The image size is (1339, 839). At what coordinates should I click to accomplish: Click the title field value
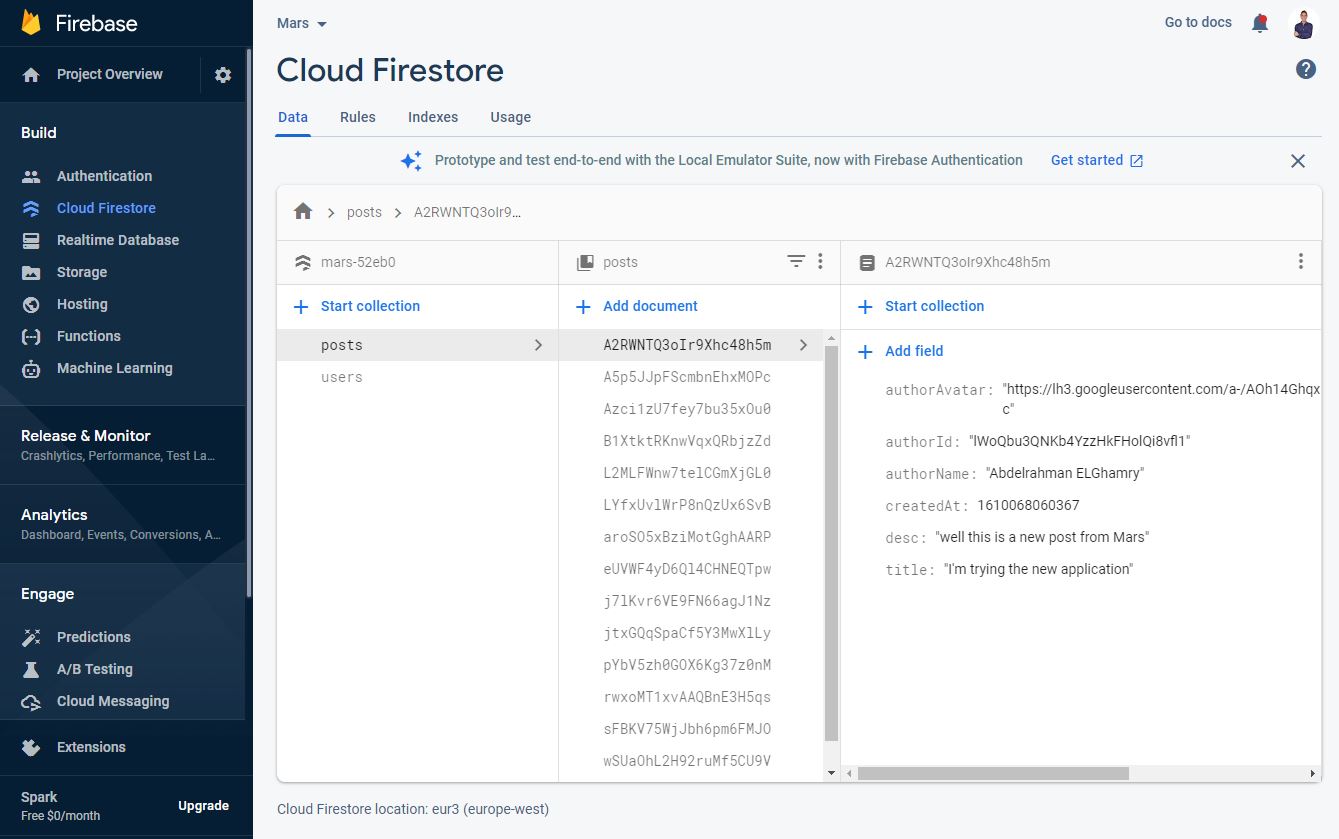click(1038, 569)
